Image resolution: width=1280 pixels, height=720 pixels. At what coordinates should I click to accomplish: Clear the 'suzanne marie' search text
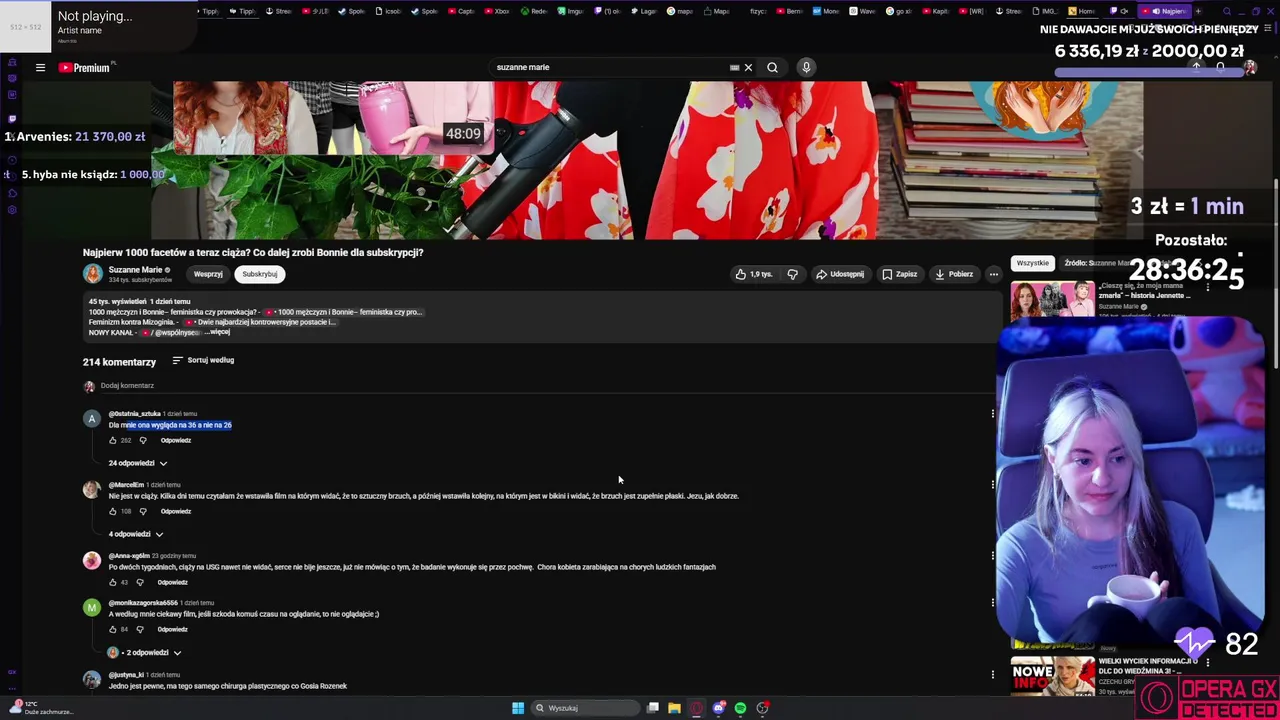click(748, 68)
